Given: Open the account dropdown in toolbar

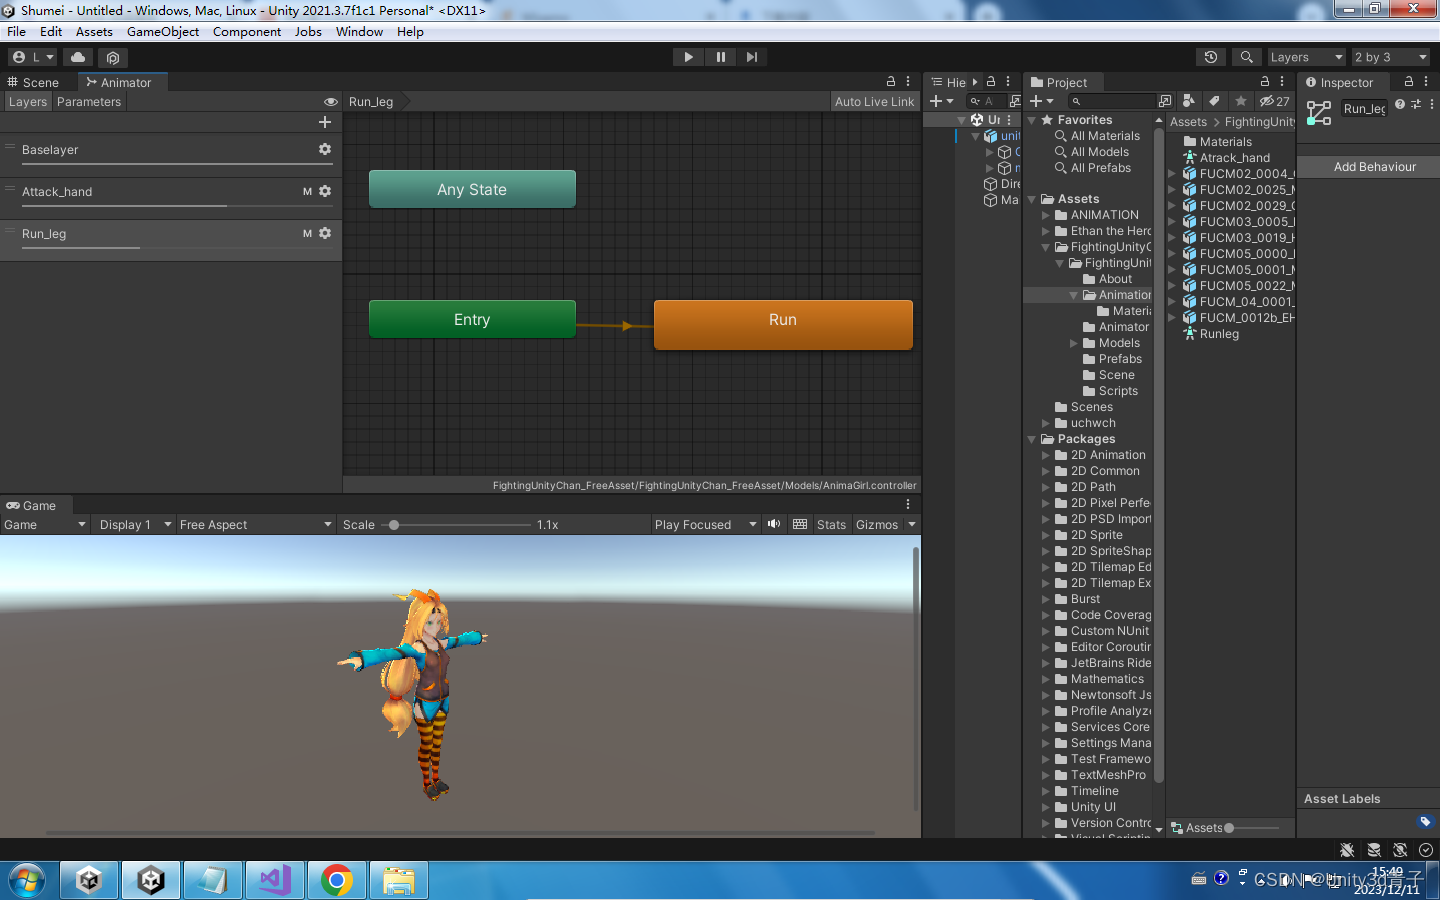Looking at the screenshot, I should point(33,57).
